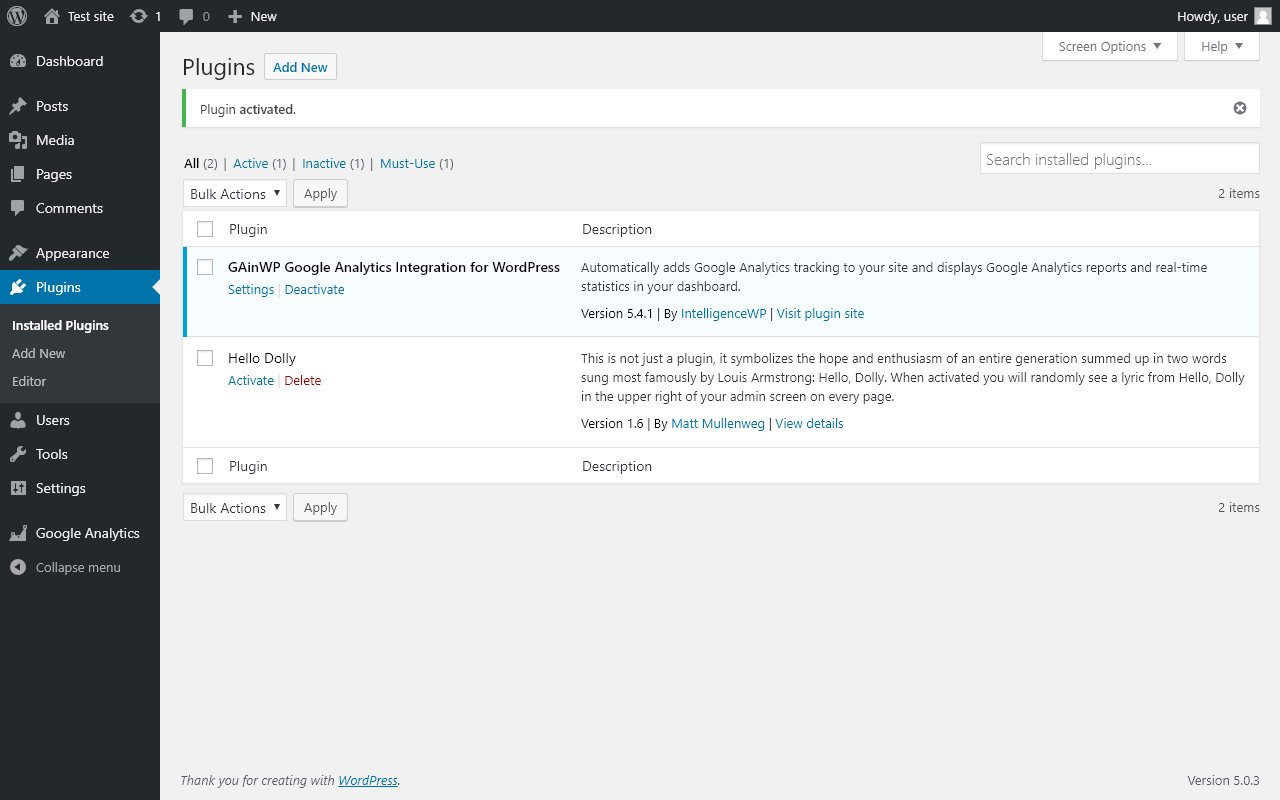Filter plugins by Active
This screenshot has width=1280, height=800.
point(251,163)
